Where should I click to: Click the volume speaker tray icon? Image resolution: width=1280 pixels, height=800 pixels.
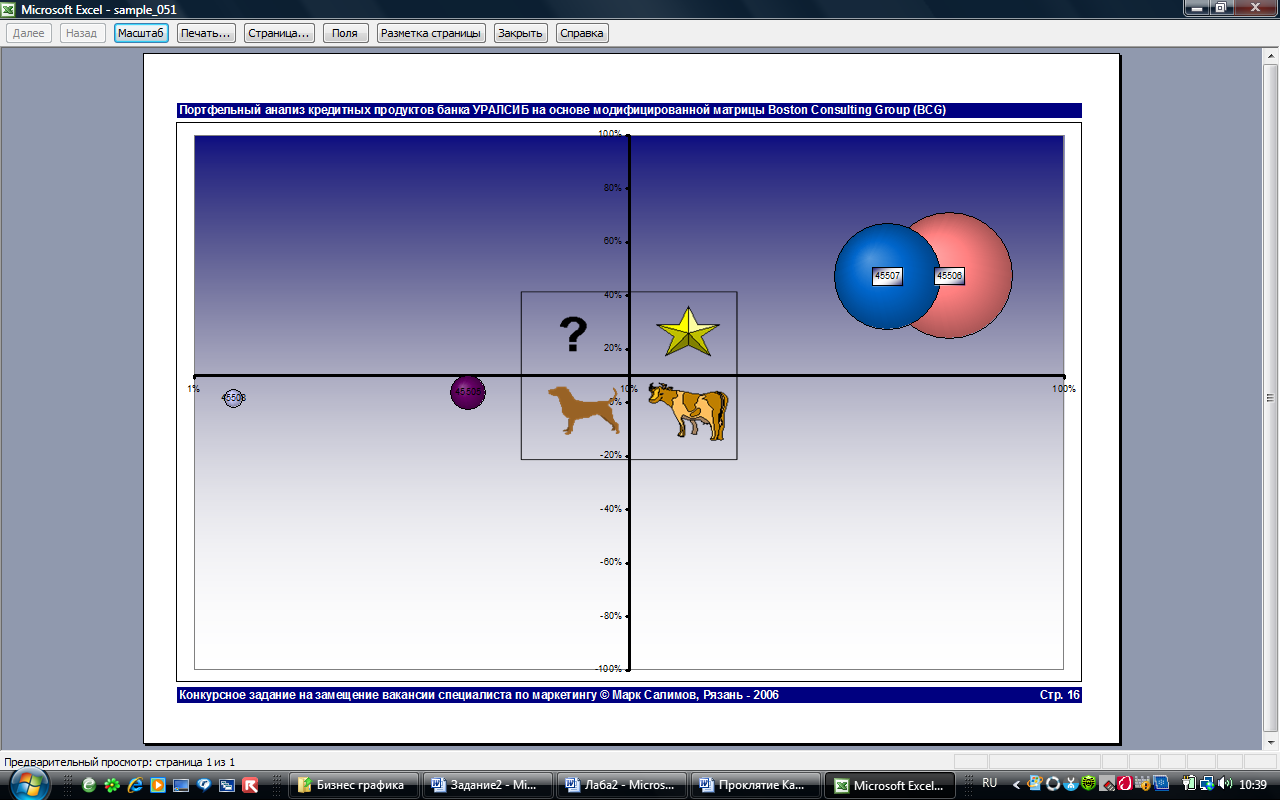point(1225,784)
